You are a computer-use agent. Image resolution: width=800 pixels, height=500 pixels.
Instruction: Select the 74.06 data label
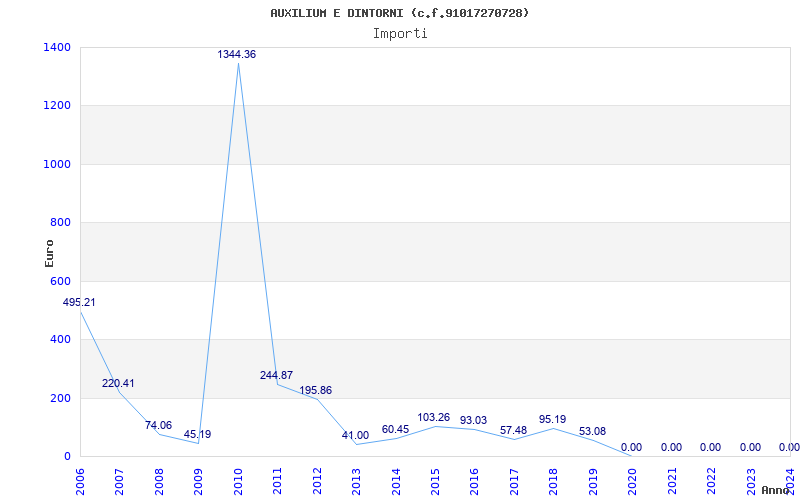pyautogui.click(x=158, y=425)
